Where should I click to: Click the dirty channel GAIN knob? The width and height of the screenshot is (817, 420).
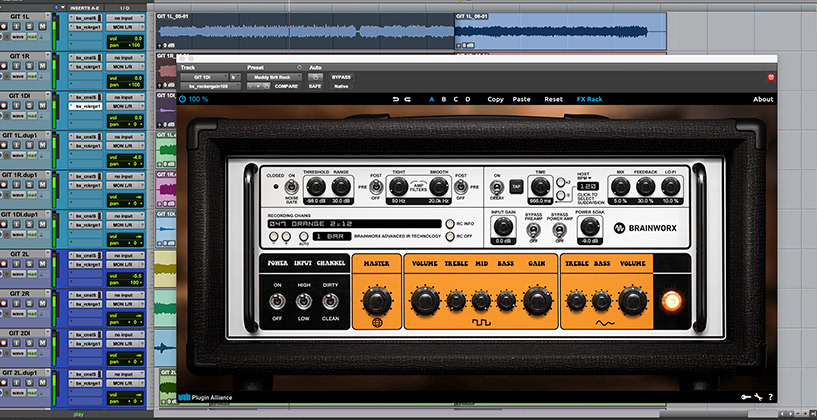(537, 301)
